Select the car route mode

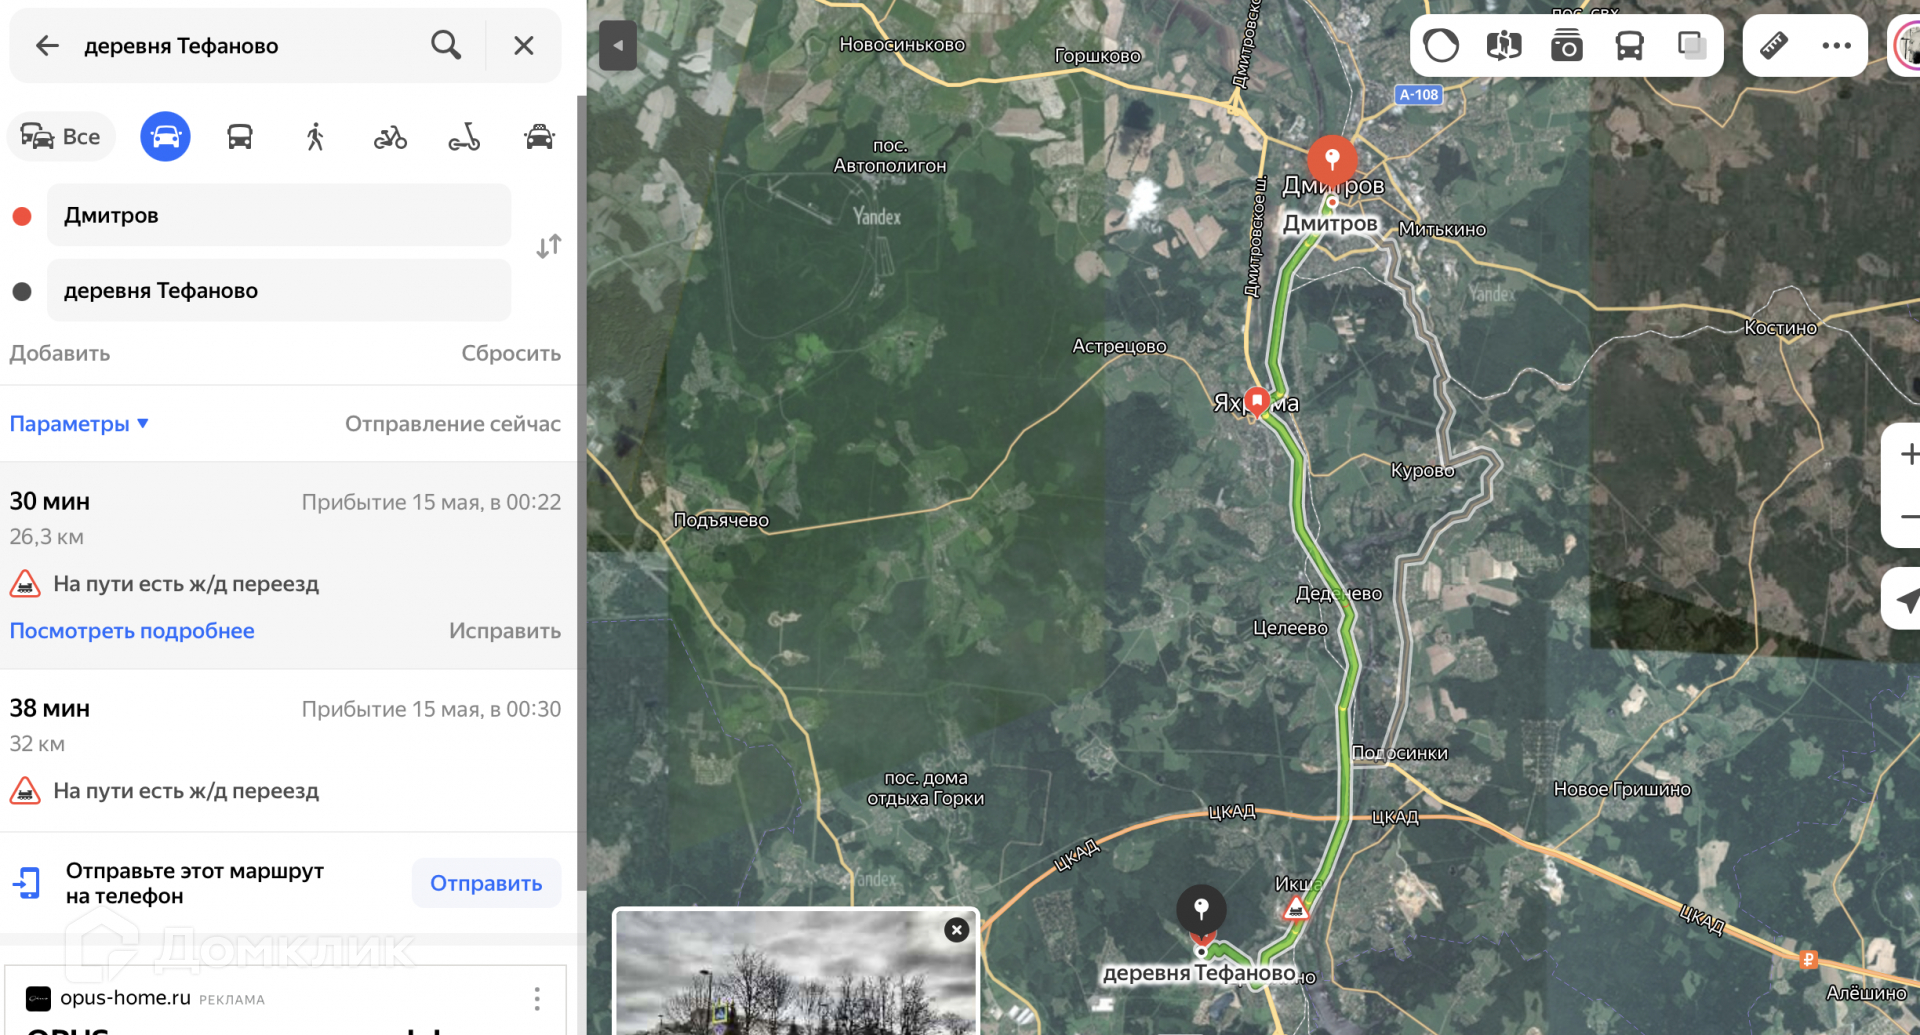click(165, 137)
